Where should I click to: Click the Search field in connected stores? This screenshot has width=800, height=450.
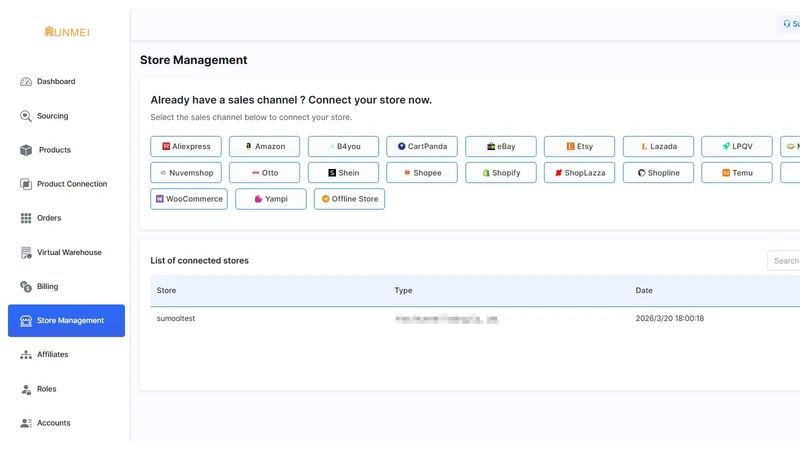[784, 261]
